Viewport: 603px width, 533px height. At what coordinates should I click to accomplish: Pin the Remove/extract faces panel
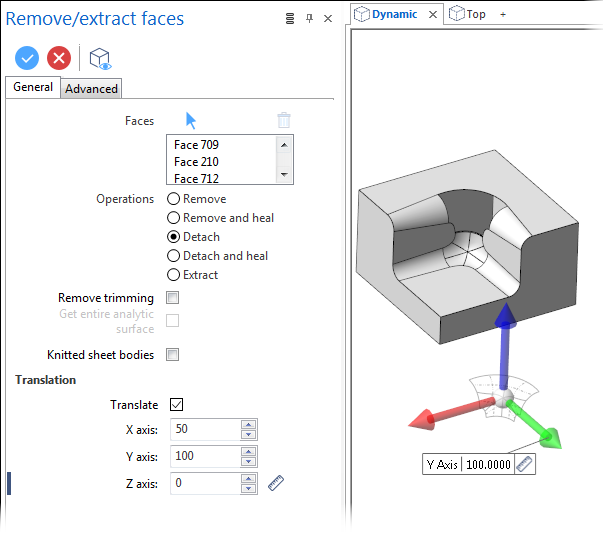310,18
